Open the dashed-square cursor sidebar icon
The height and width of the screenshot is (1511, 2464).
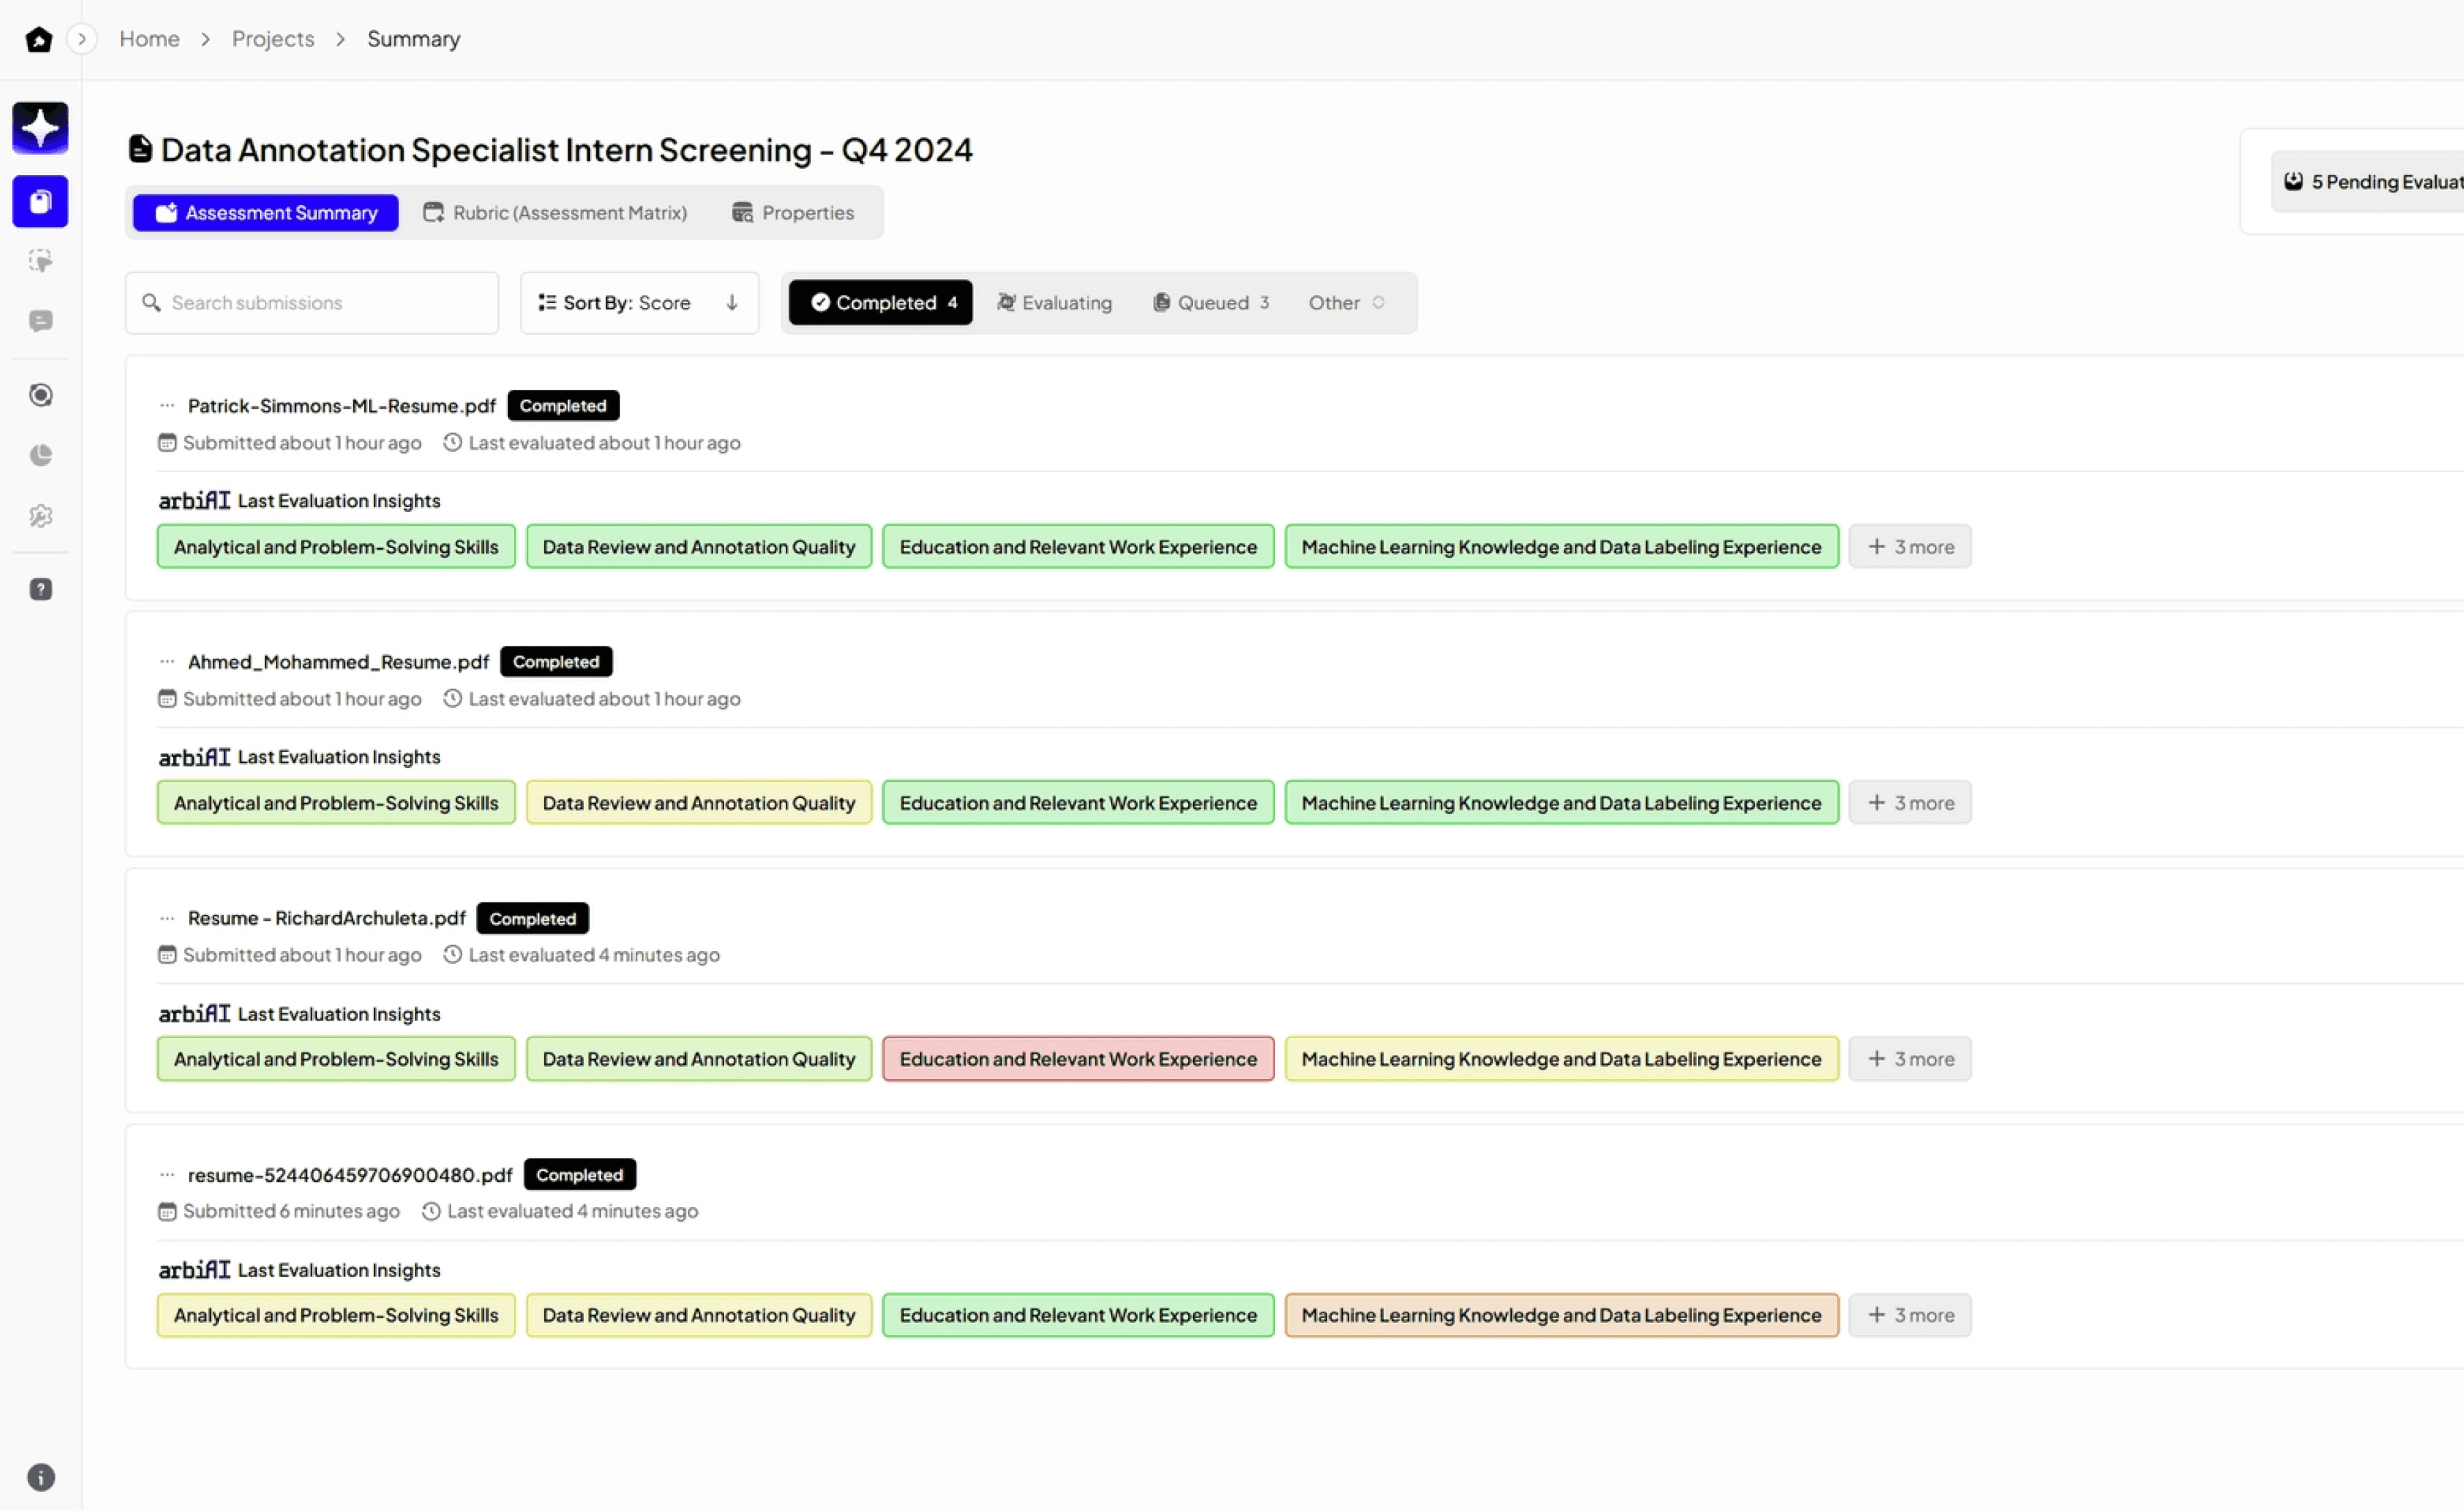pos(40,261)
